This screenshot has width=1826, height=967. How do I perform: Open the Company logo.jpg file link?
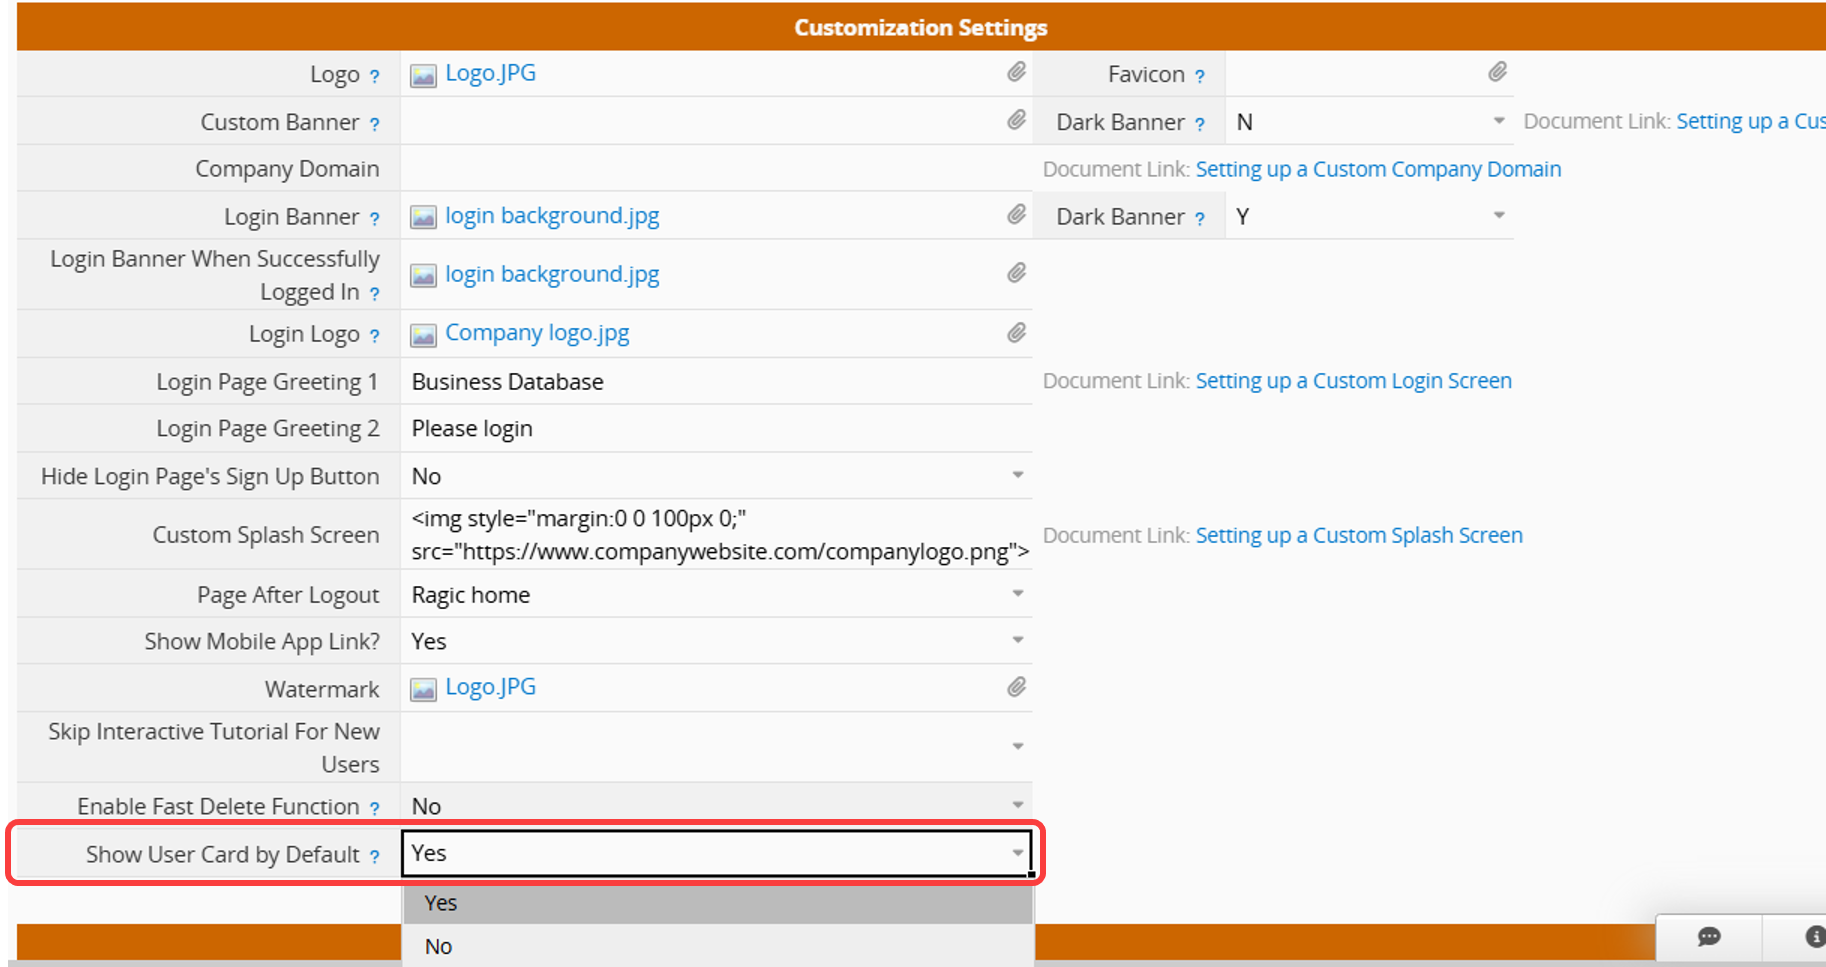click(x=537, y=333)
